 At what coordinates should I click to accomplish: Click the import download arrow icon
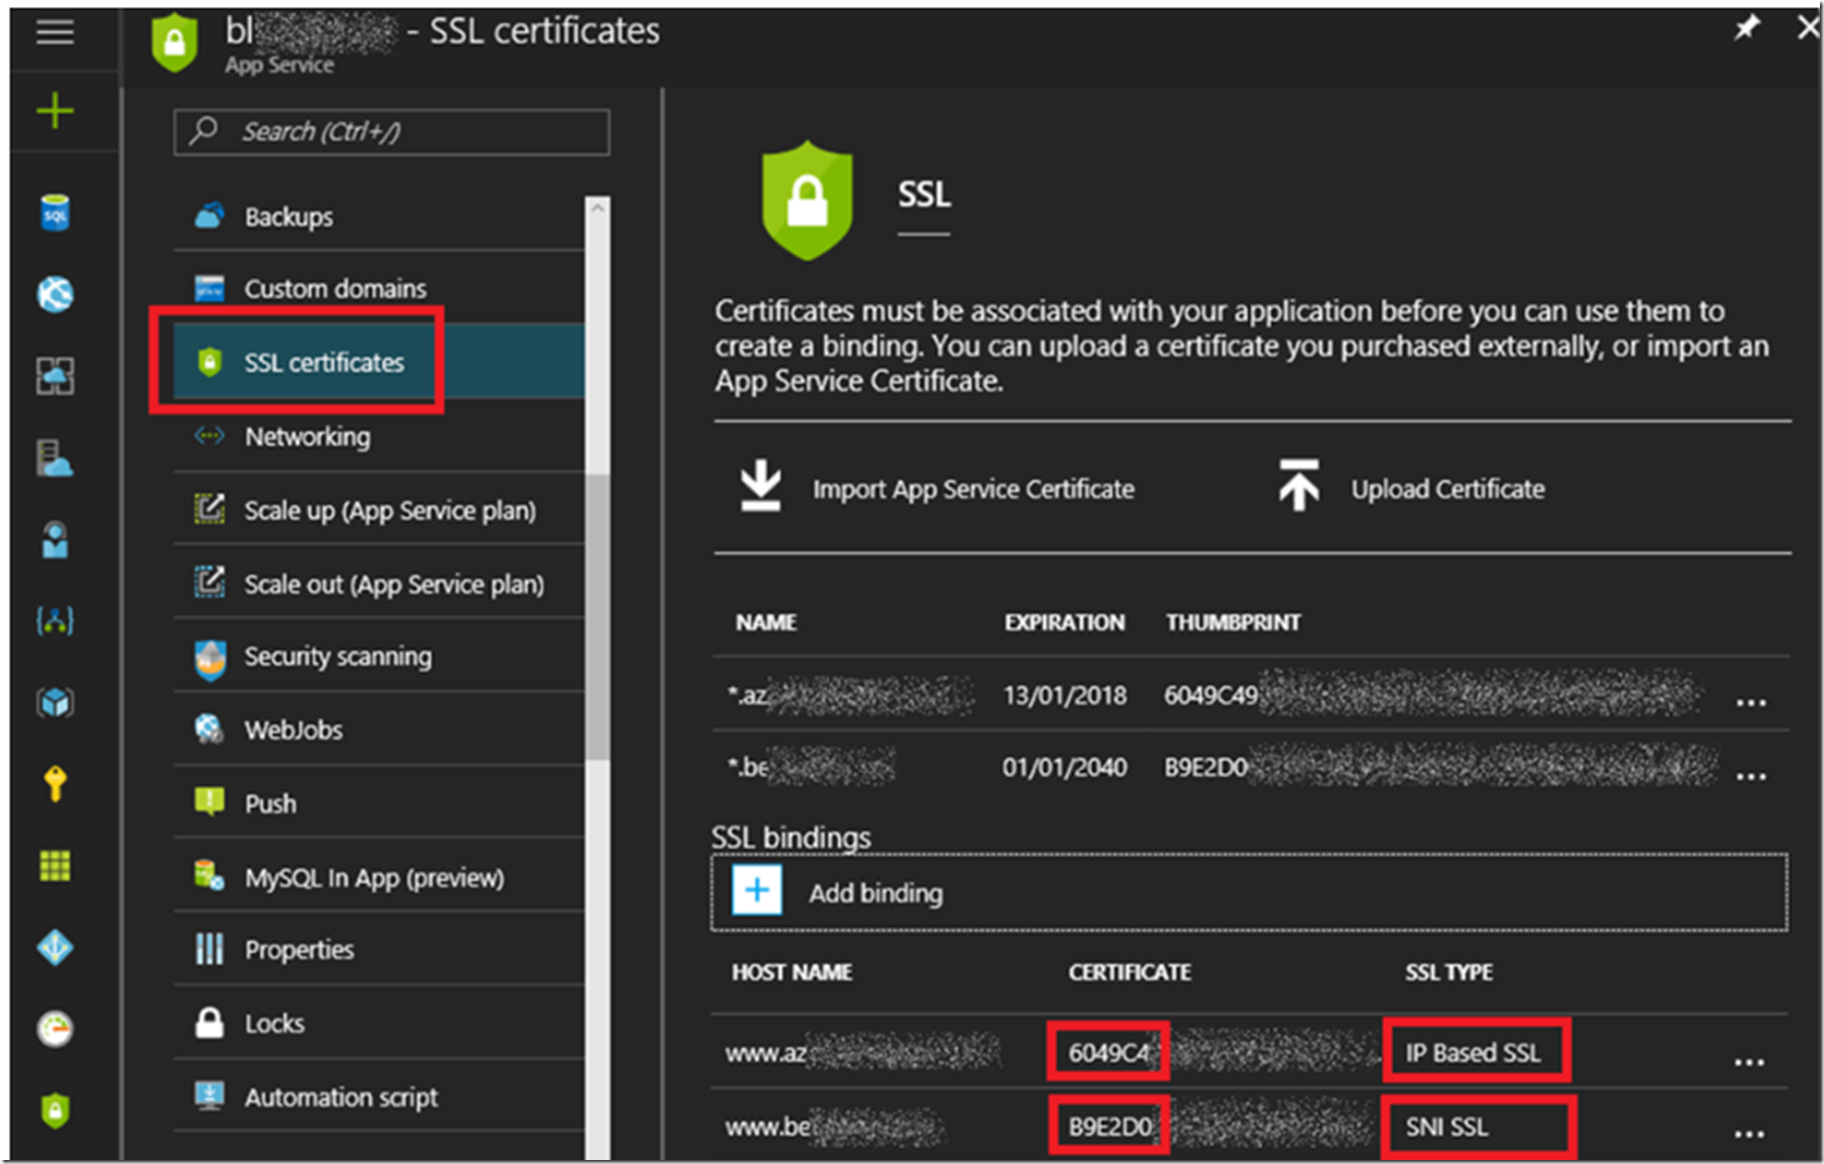(x=761, y=486)
